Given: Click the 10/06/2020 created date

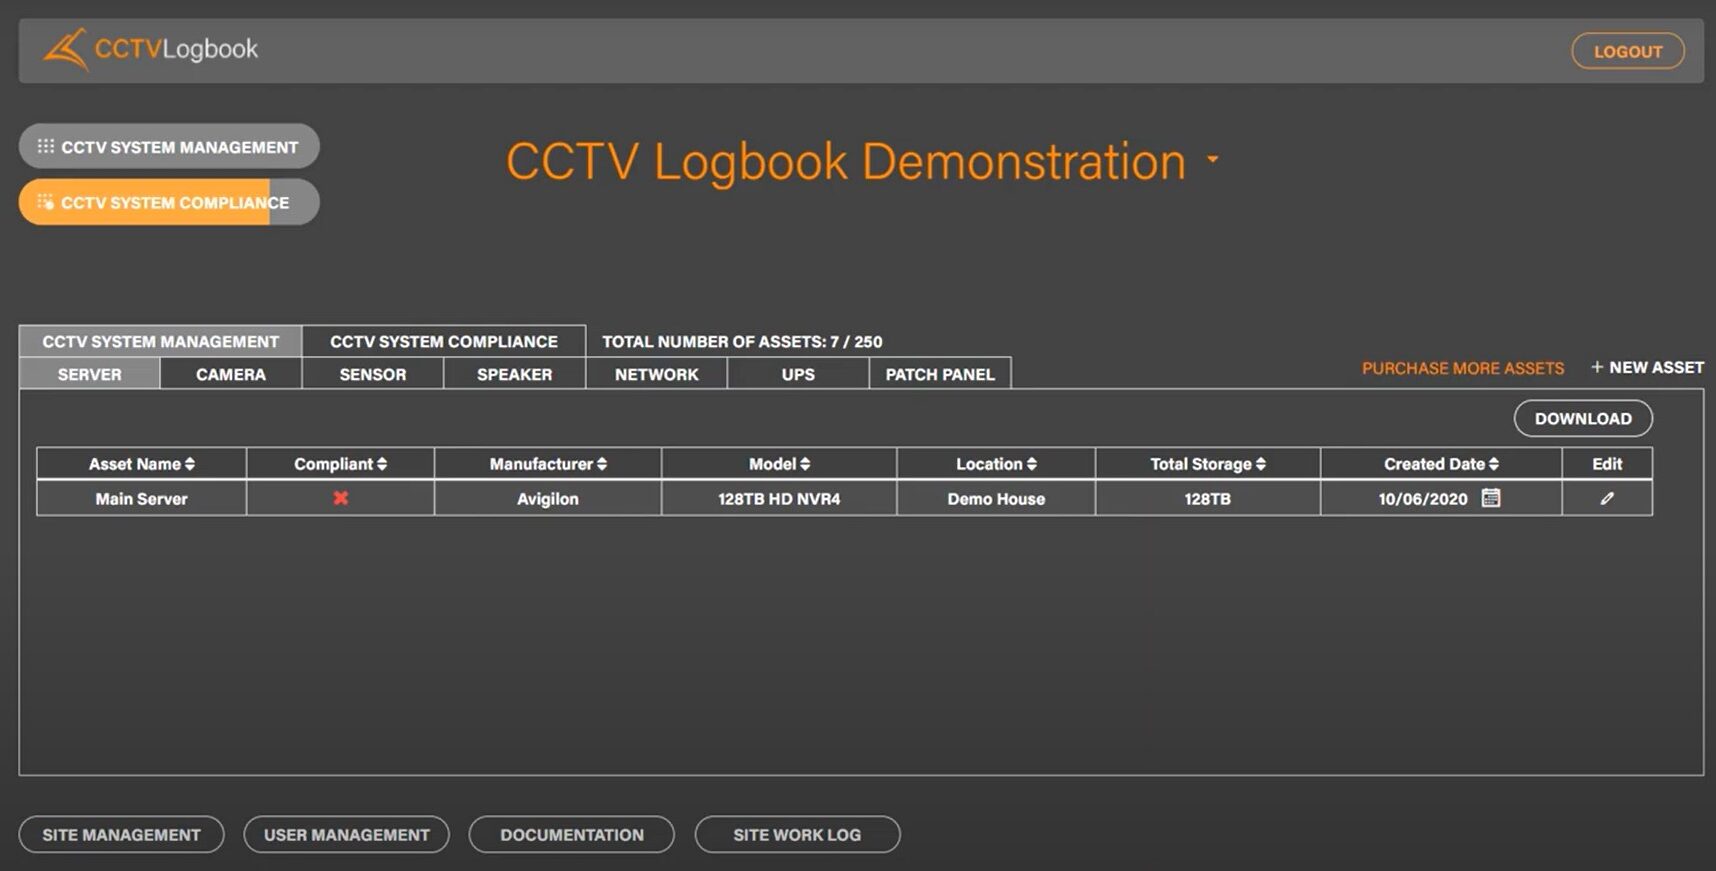Looking at the screenshot, I should point(1423,499).
